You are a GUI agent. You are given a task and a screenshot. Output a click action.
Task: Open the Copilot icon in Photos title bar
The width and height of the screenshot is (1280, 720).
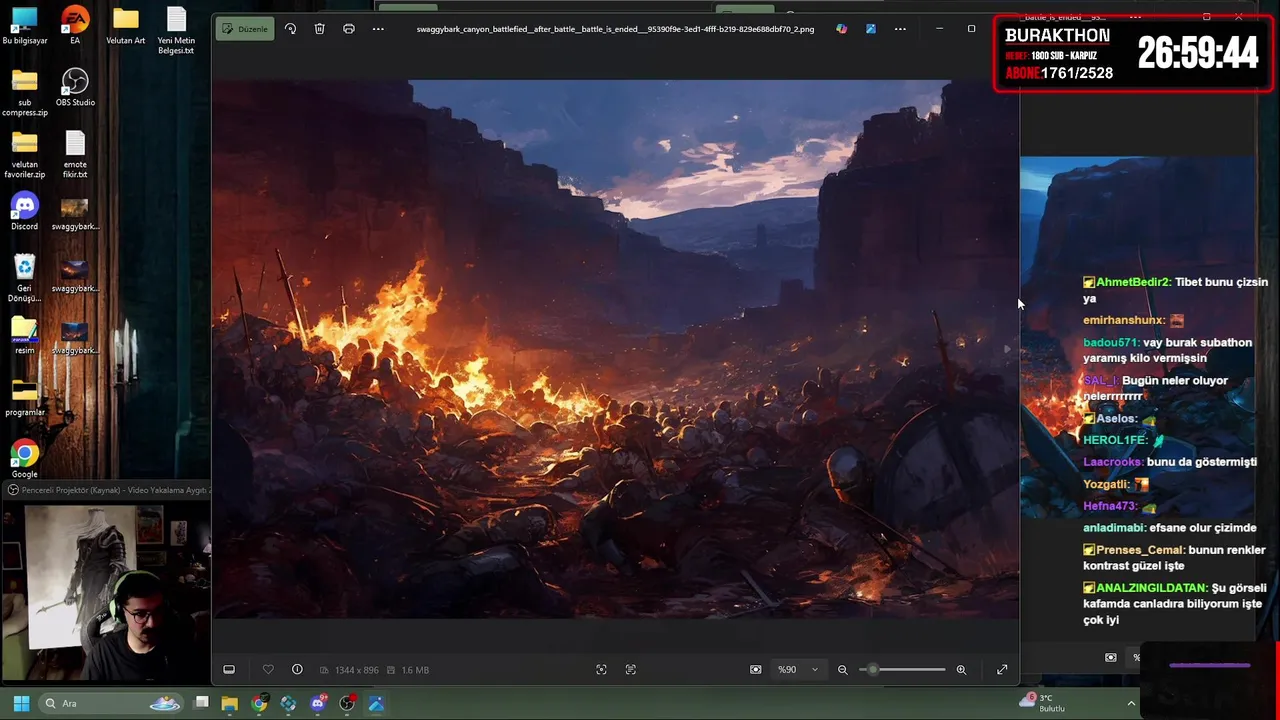click(841, 29)
